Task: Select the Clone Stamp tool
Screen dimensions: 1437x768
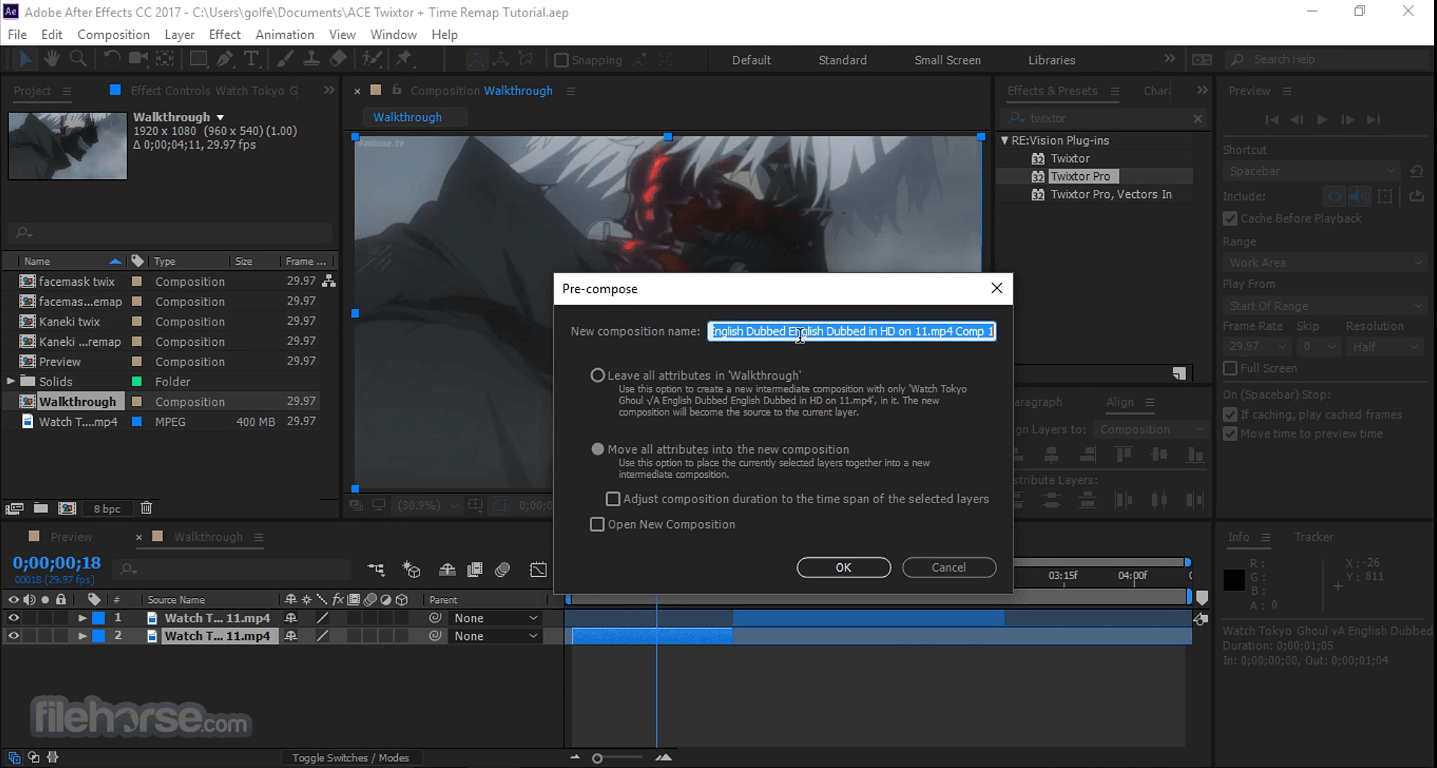Action: pyautogui.click(x=311, y=59)
